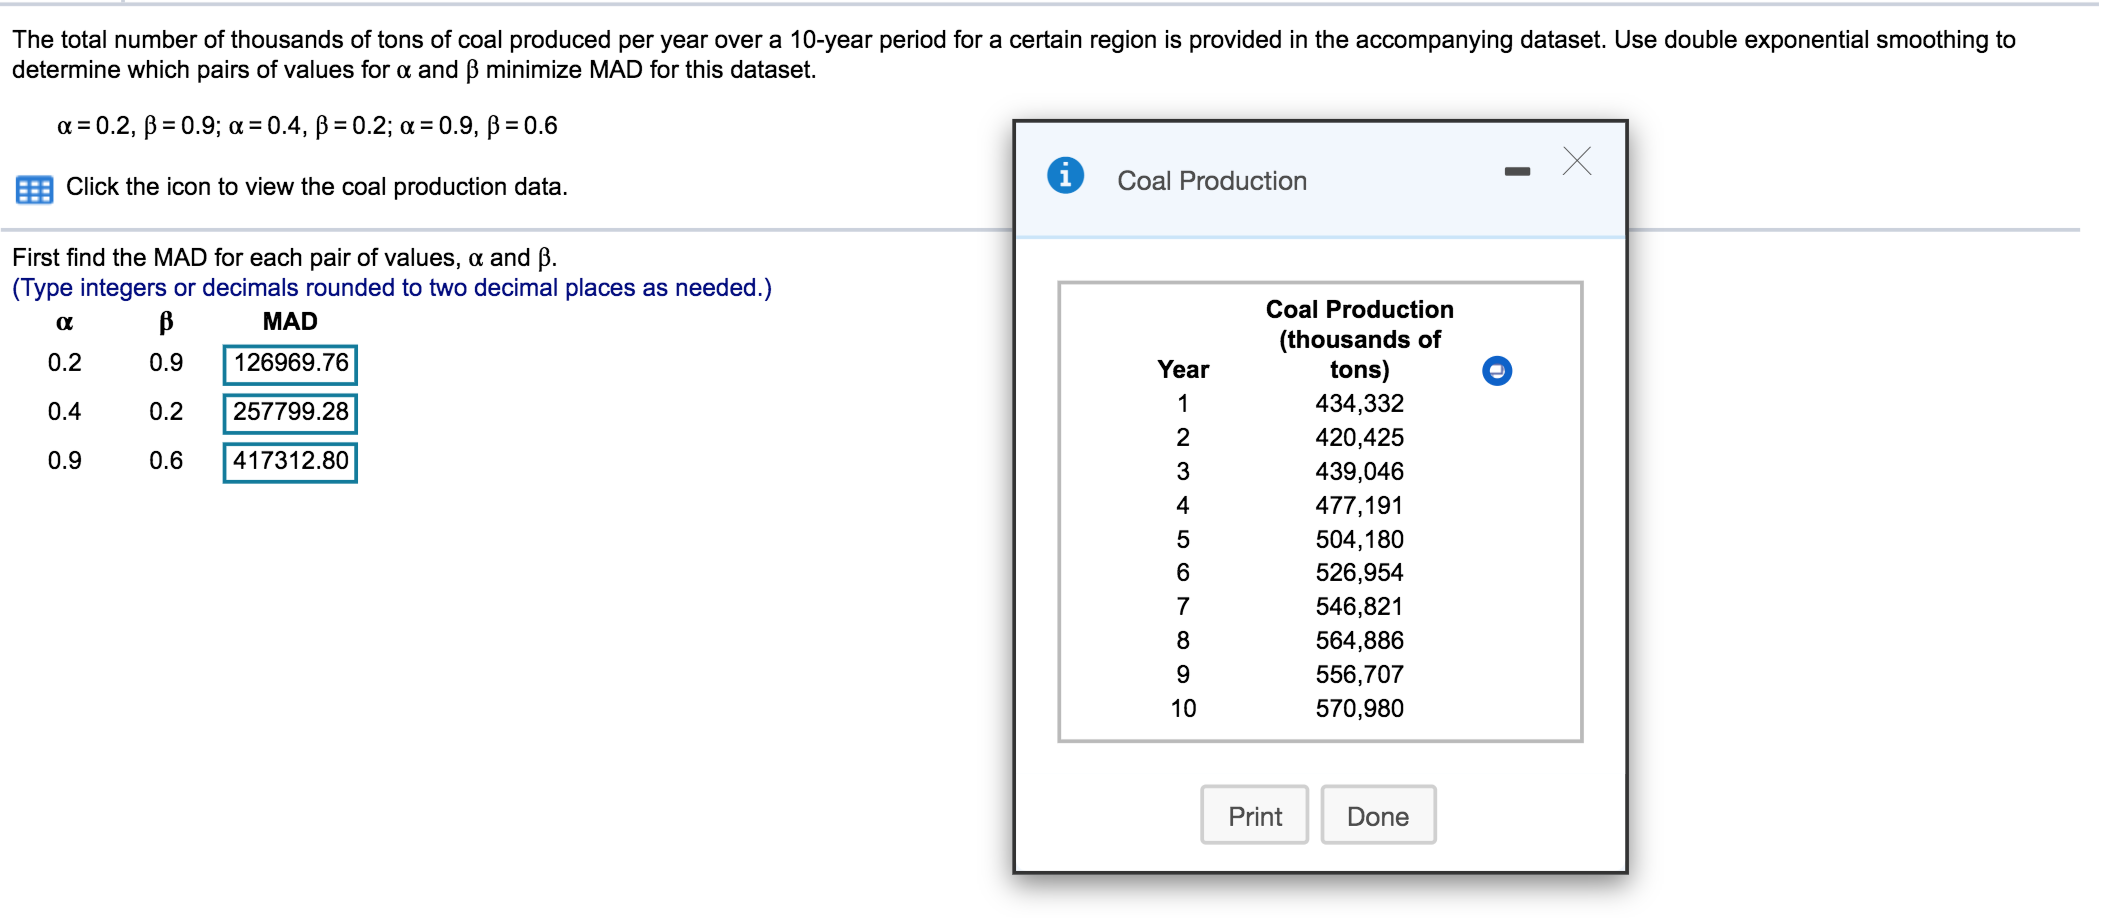Click the spreadsheet icon to view coal production data
The image size is (2108, 918).
[34, 187]
